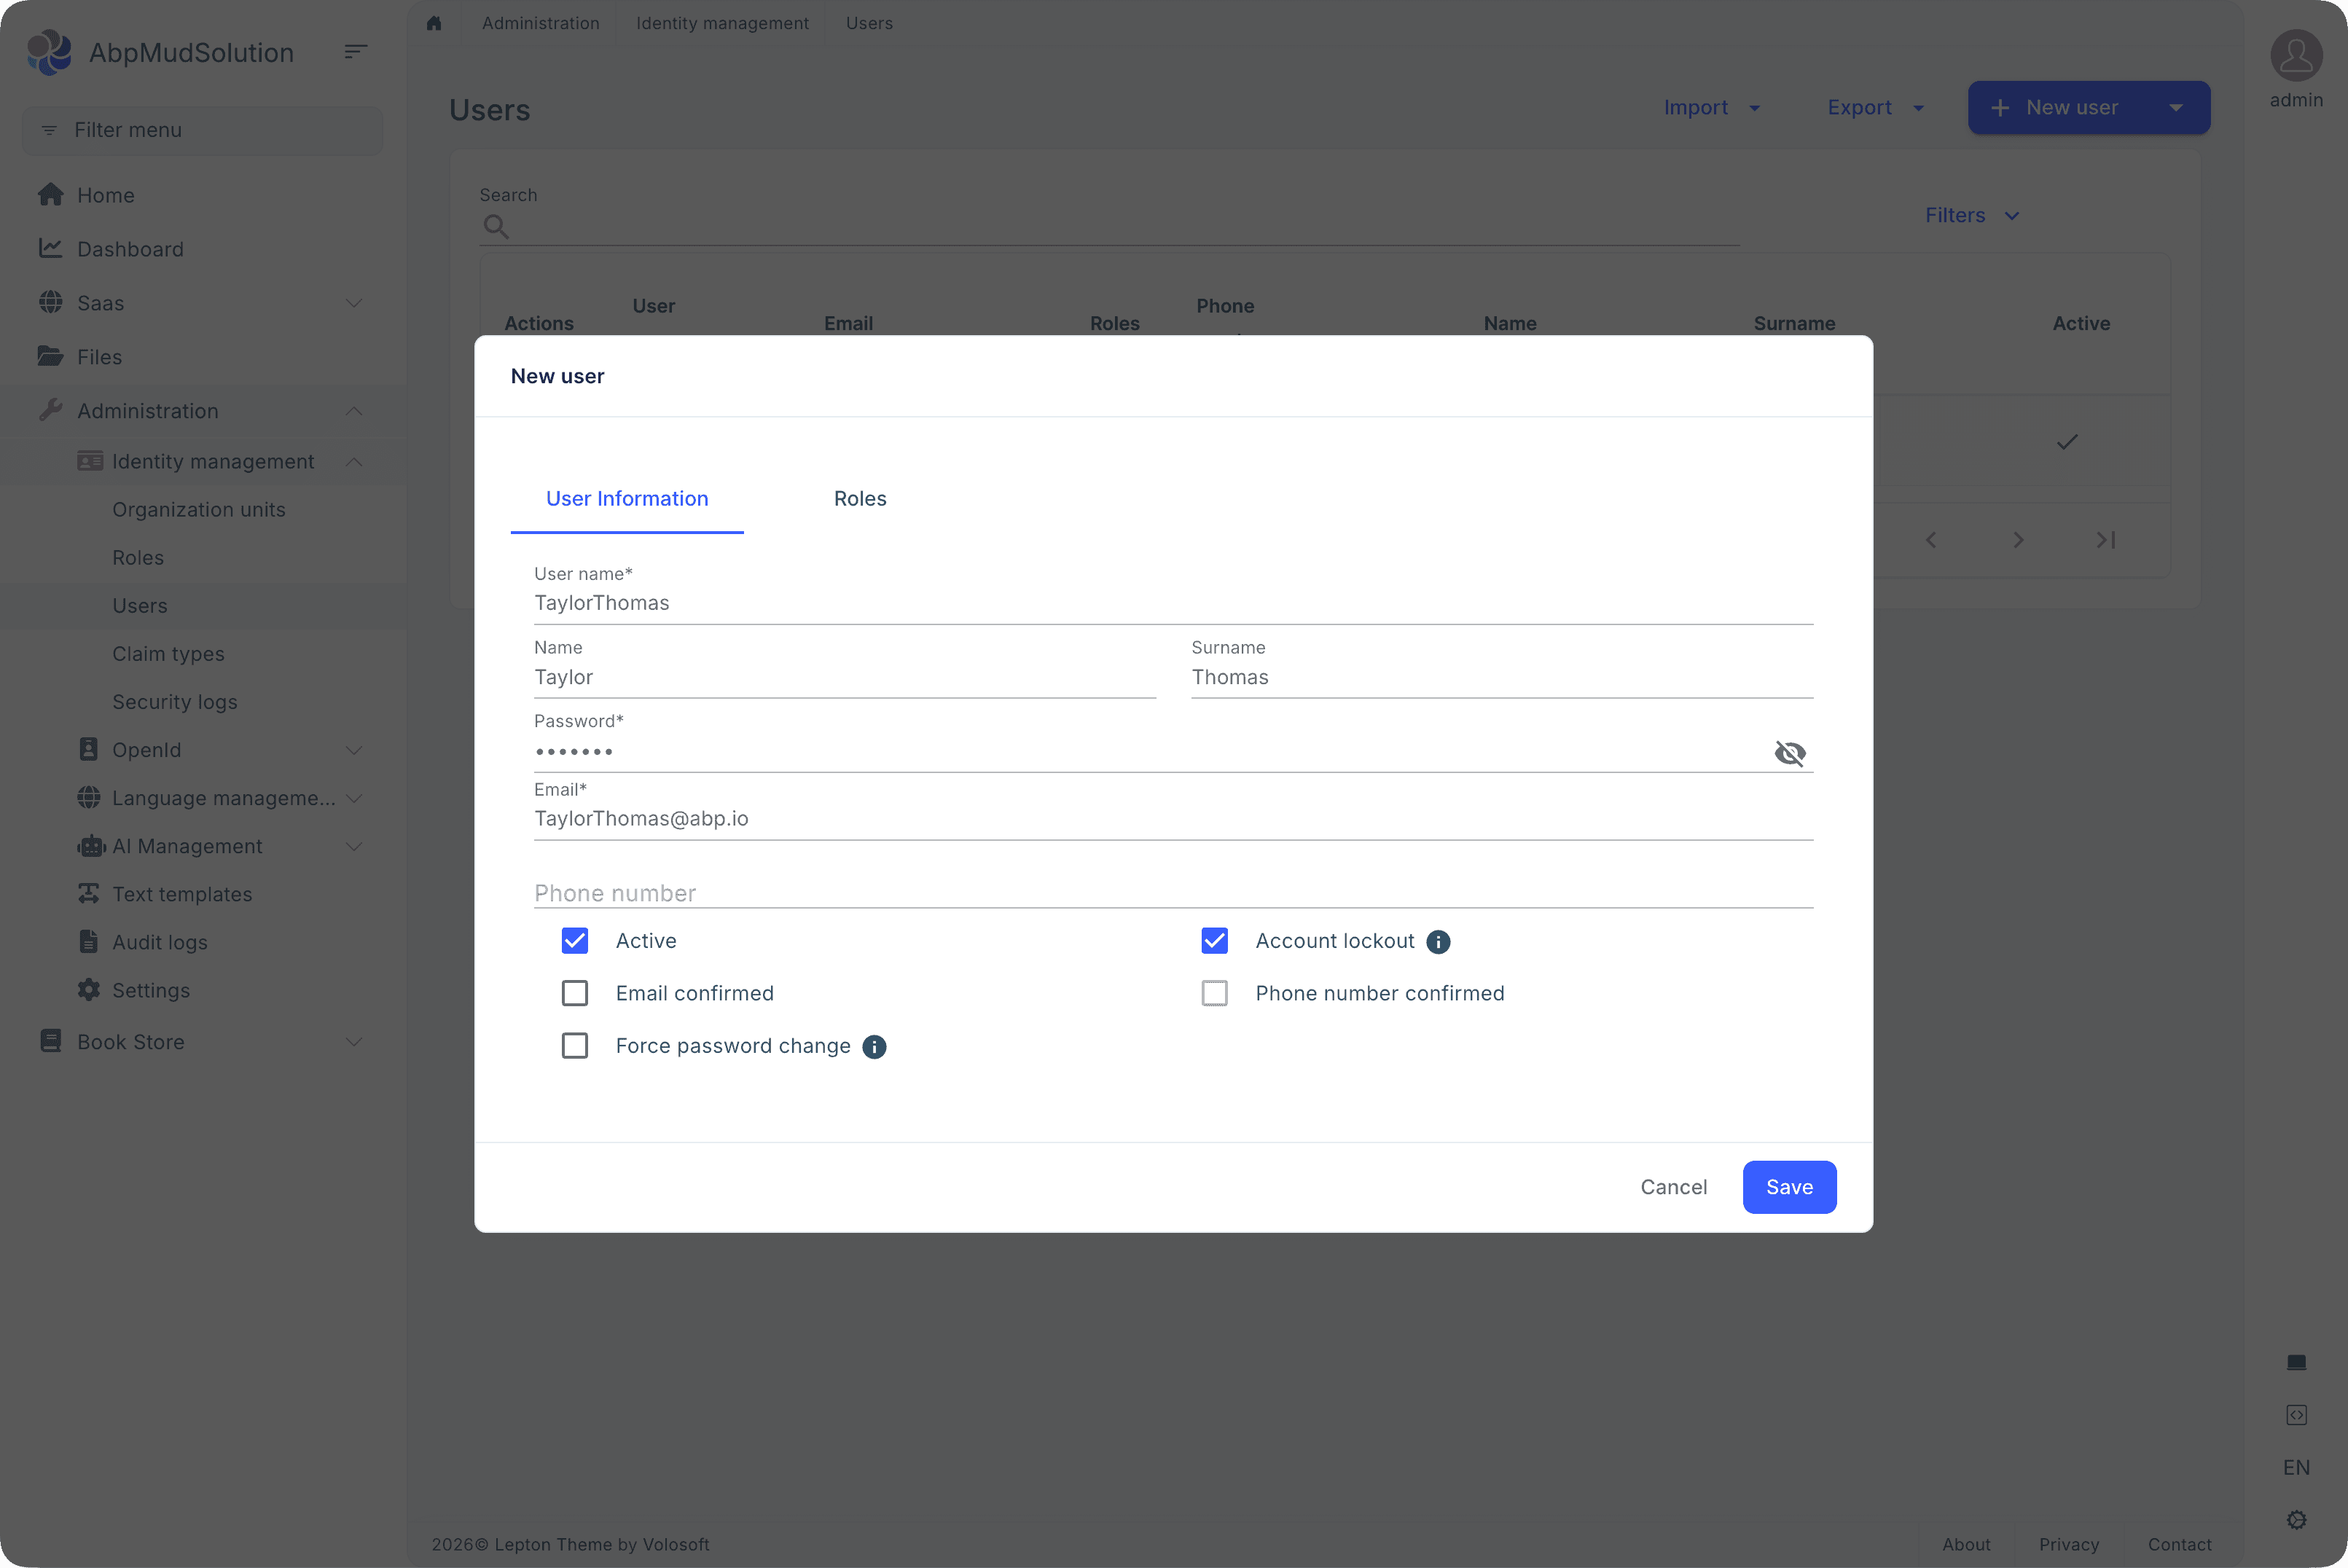Collapse the Administration menu chevron
Image resolution: width=2348 pixels, height=1568 pixels.
click(354, 411)
